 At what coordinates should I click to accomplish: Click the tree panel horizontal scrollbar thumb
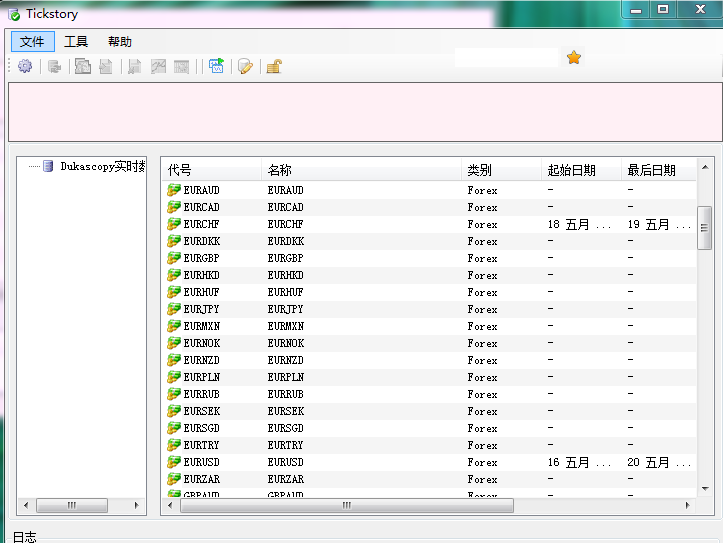72,505
